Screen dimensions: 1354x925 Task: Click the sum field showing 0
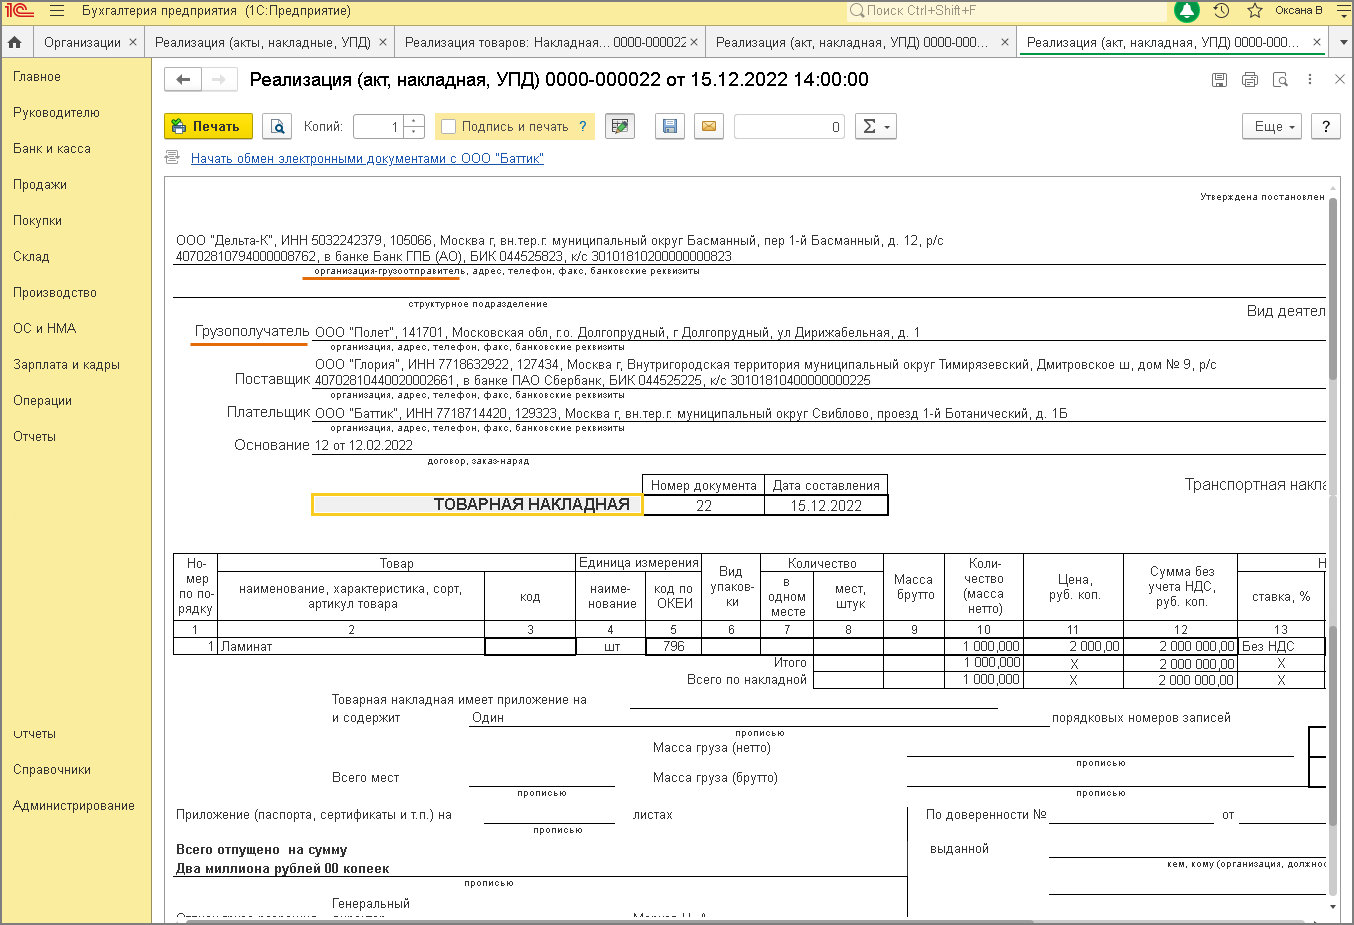click(789, 127)
